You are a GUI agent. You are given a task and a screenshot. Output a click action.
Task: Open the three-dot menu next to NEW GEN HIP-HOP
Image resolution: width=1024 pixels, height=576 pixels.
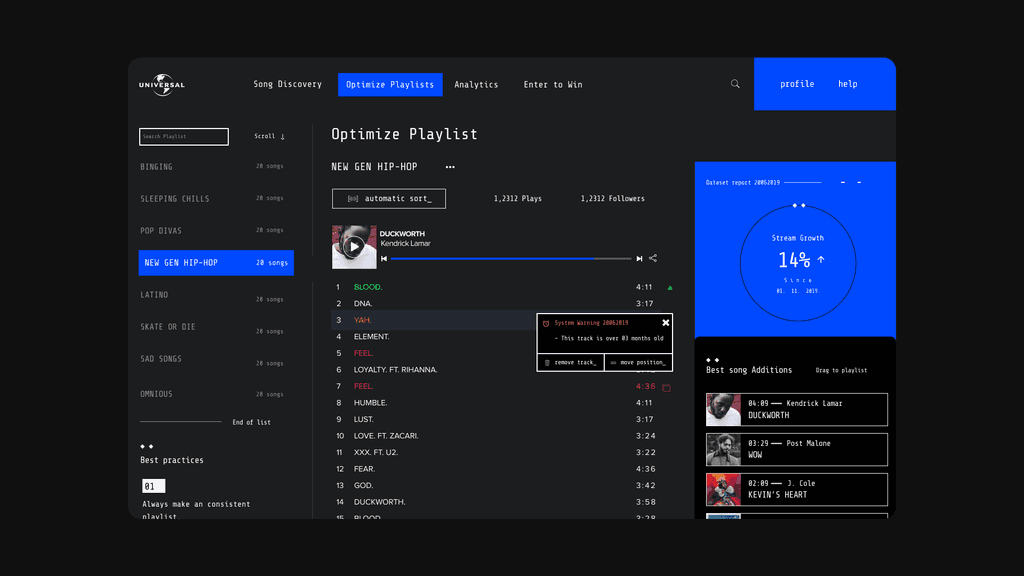coord(450,167)
